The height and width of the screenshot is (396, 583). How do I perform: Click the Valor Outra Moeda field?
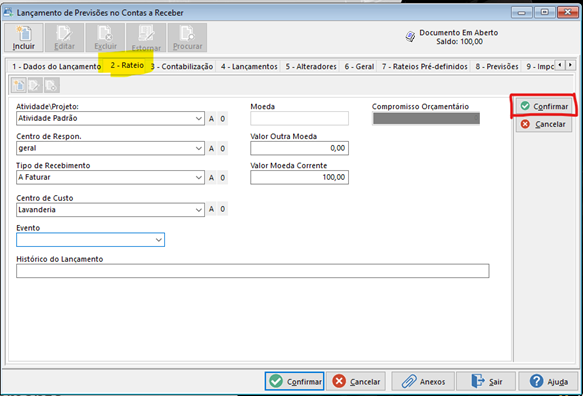tap(299, 148)
